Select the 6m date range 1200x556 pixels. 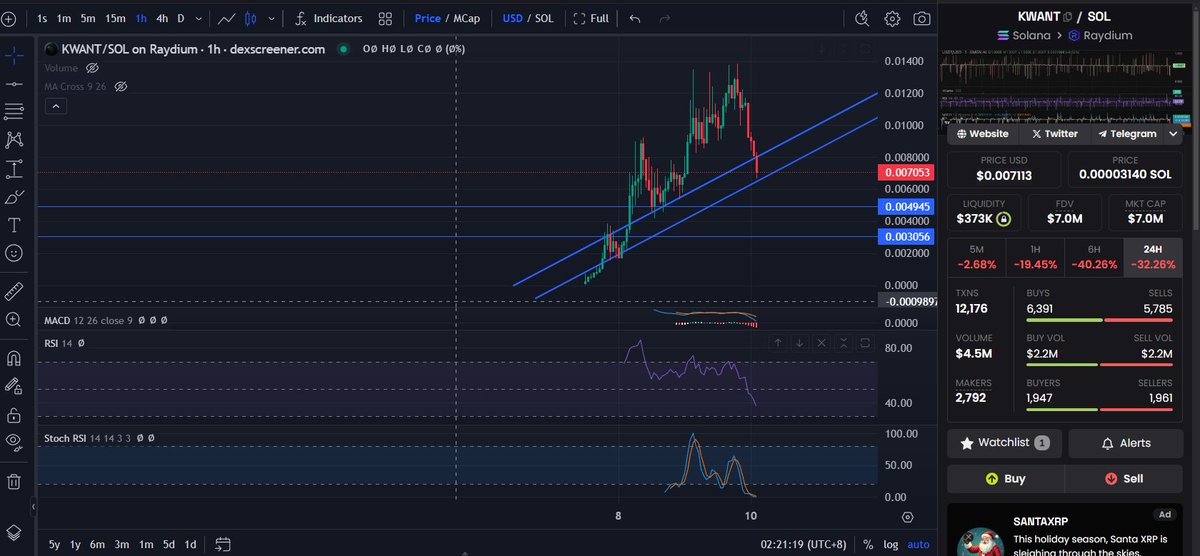pos(97,544)
